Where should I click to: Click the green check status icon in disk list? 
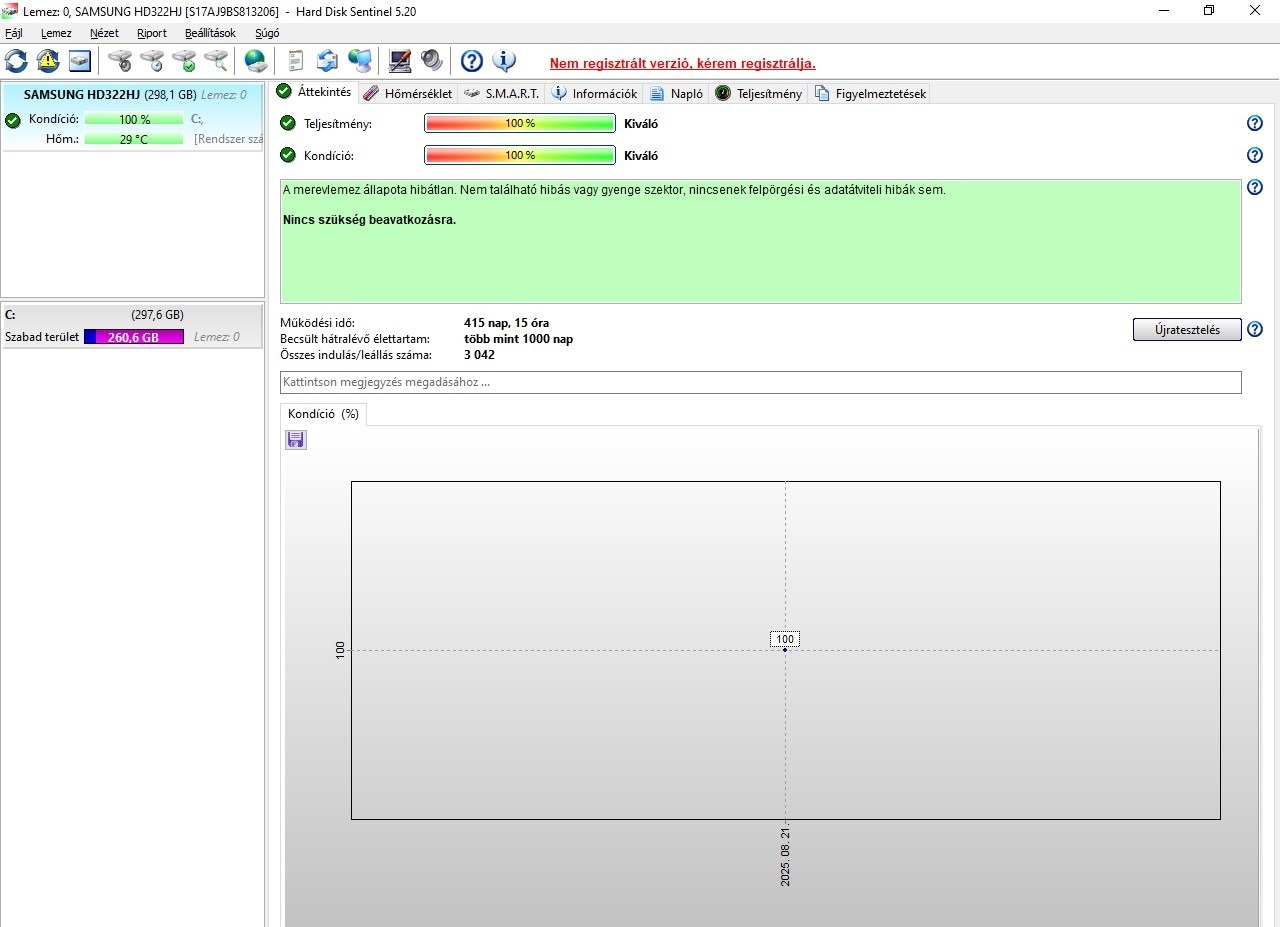[12, 120]
